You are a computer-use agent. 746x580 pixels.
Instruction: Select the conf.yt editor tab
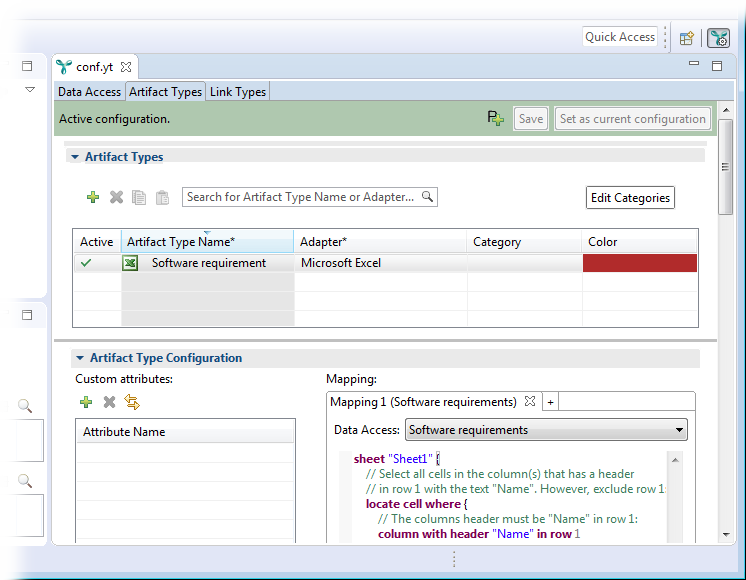[x=94, y=67]
